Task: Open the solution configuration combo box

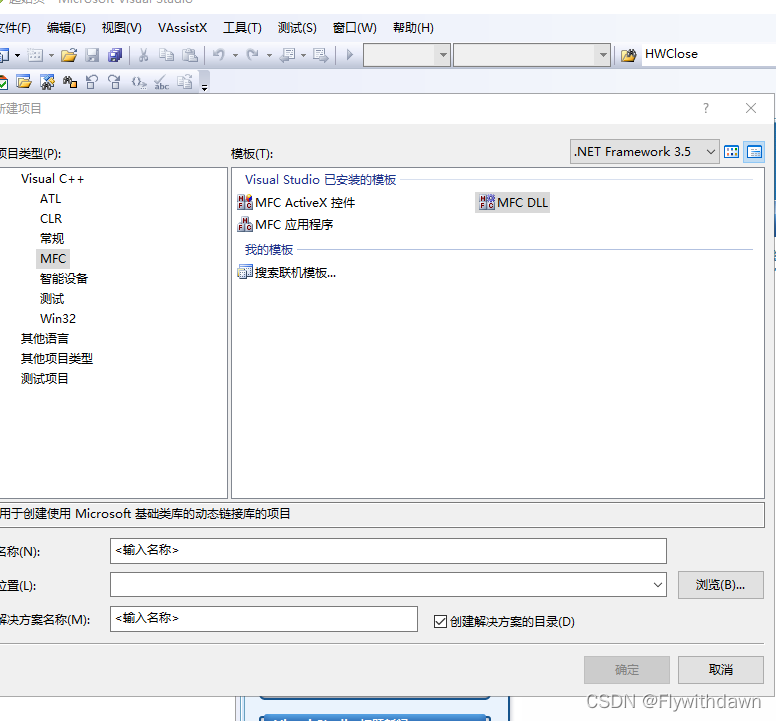Action: click(407, 55)
